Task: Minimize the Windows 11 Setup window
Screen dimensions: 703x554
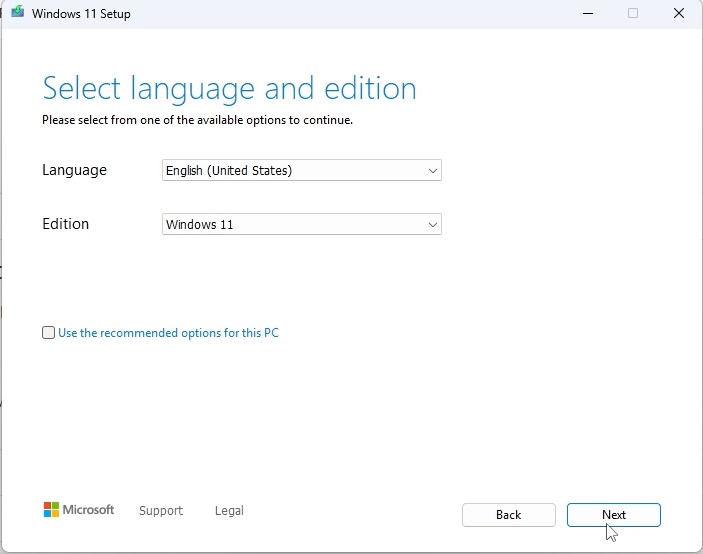Action: pos(585,14)
